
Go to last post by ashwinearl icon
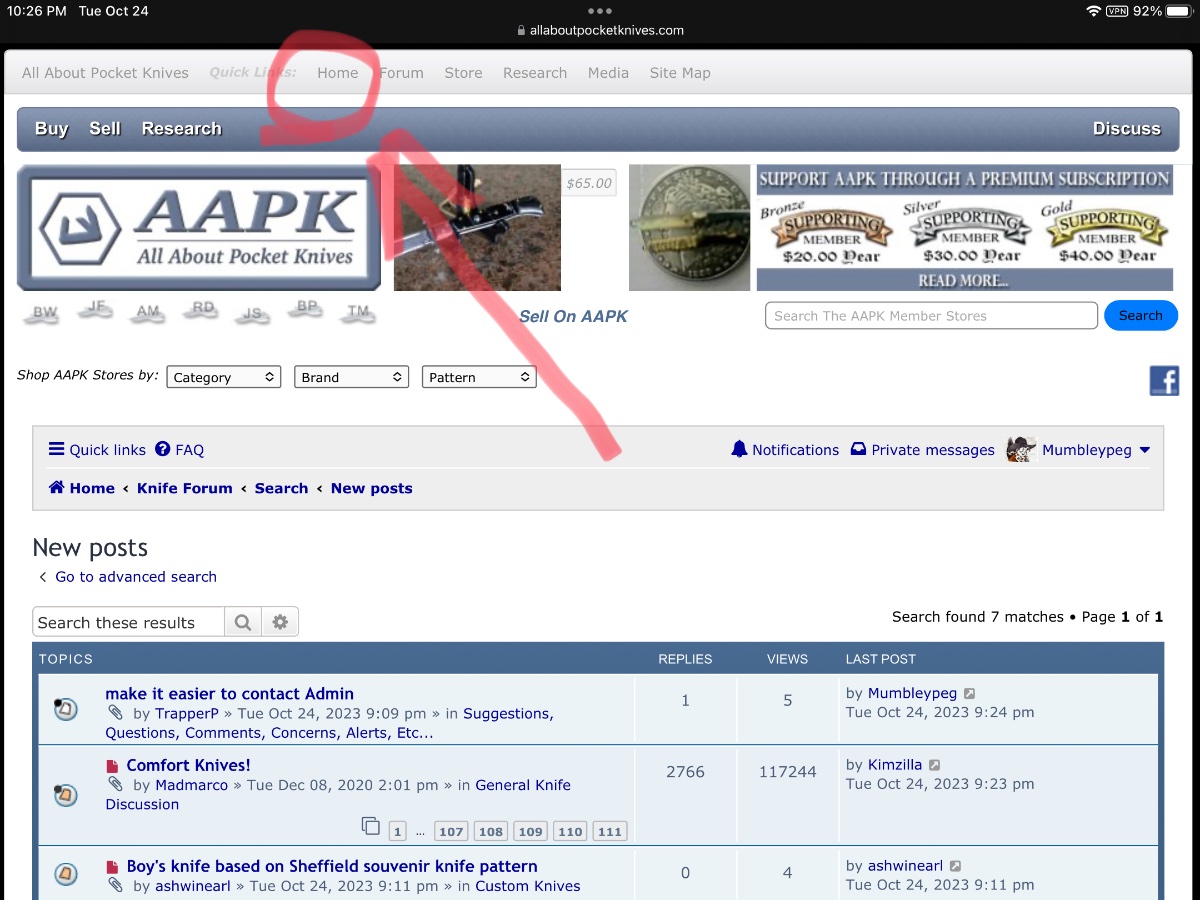pyautogui.click(x=955, y=867)
